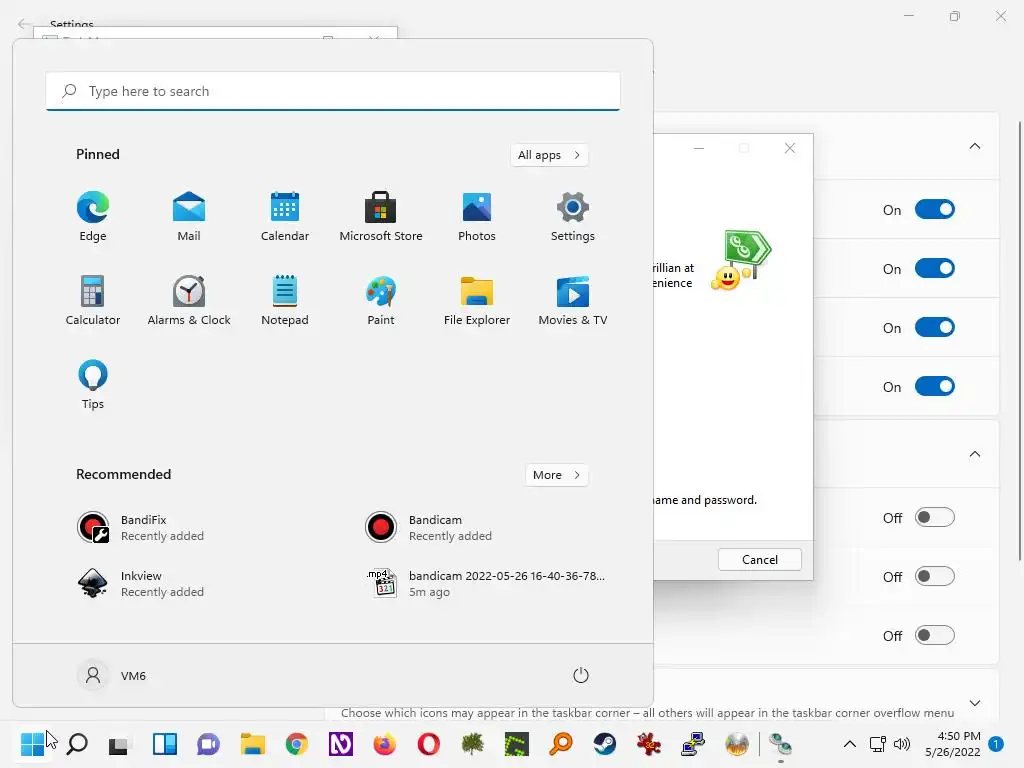This screenshot has width=1024, height=768.
Task: Open the Widgets taskbar button
Action: [x=165, y=744]
